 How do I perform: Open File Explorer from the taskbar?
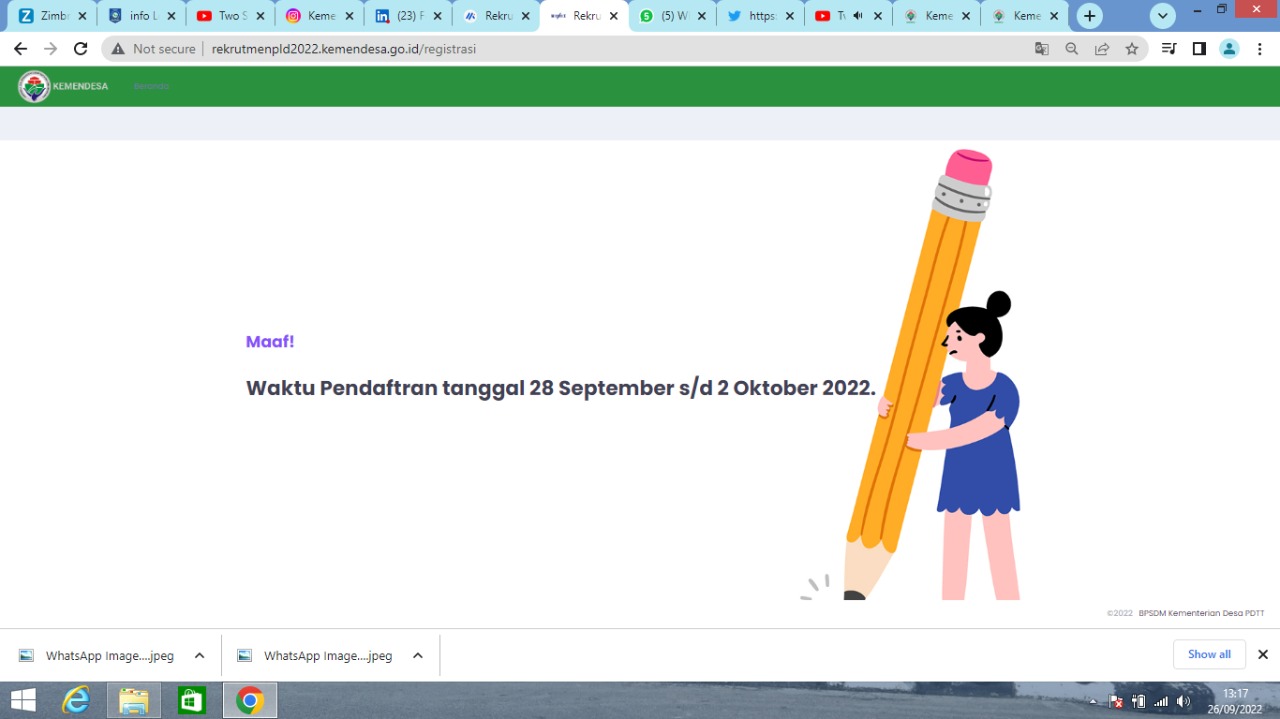[x=133, y=700]
